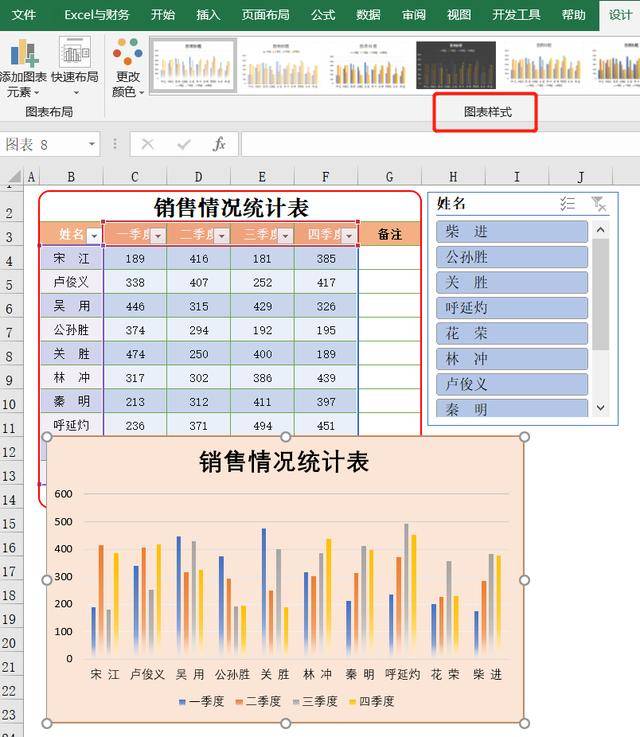Cancel entry with the X formula button
This screenshot has height=737, width=640.
tap(148, 144)
